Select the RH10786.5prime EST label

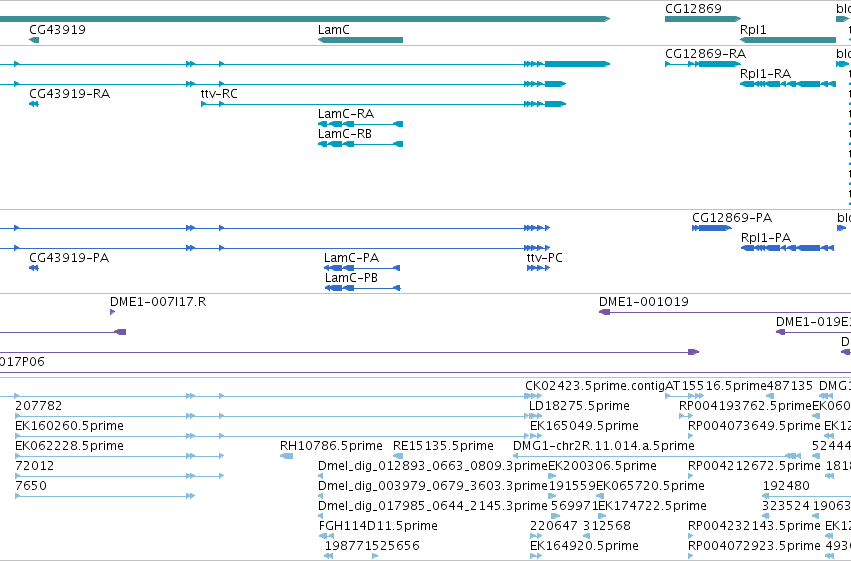click(x=331, y=446)
